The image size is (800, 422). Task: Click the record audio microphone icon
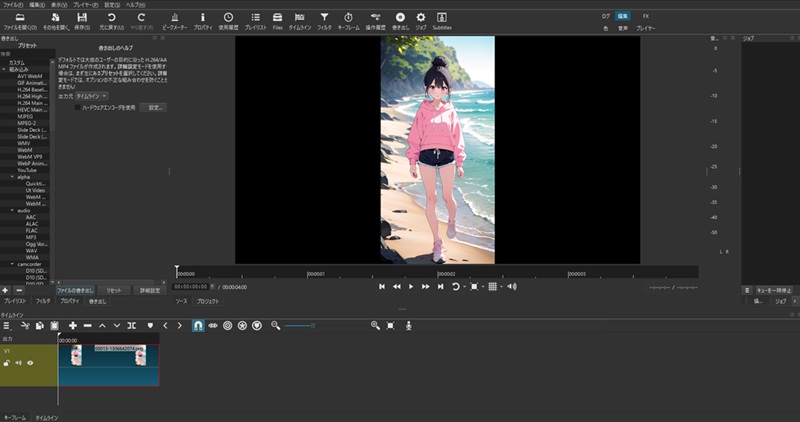[x=408, y=326]
